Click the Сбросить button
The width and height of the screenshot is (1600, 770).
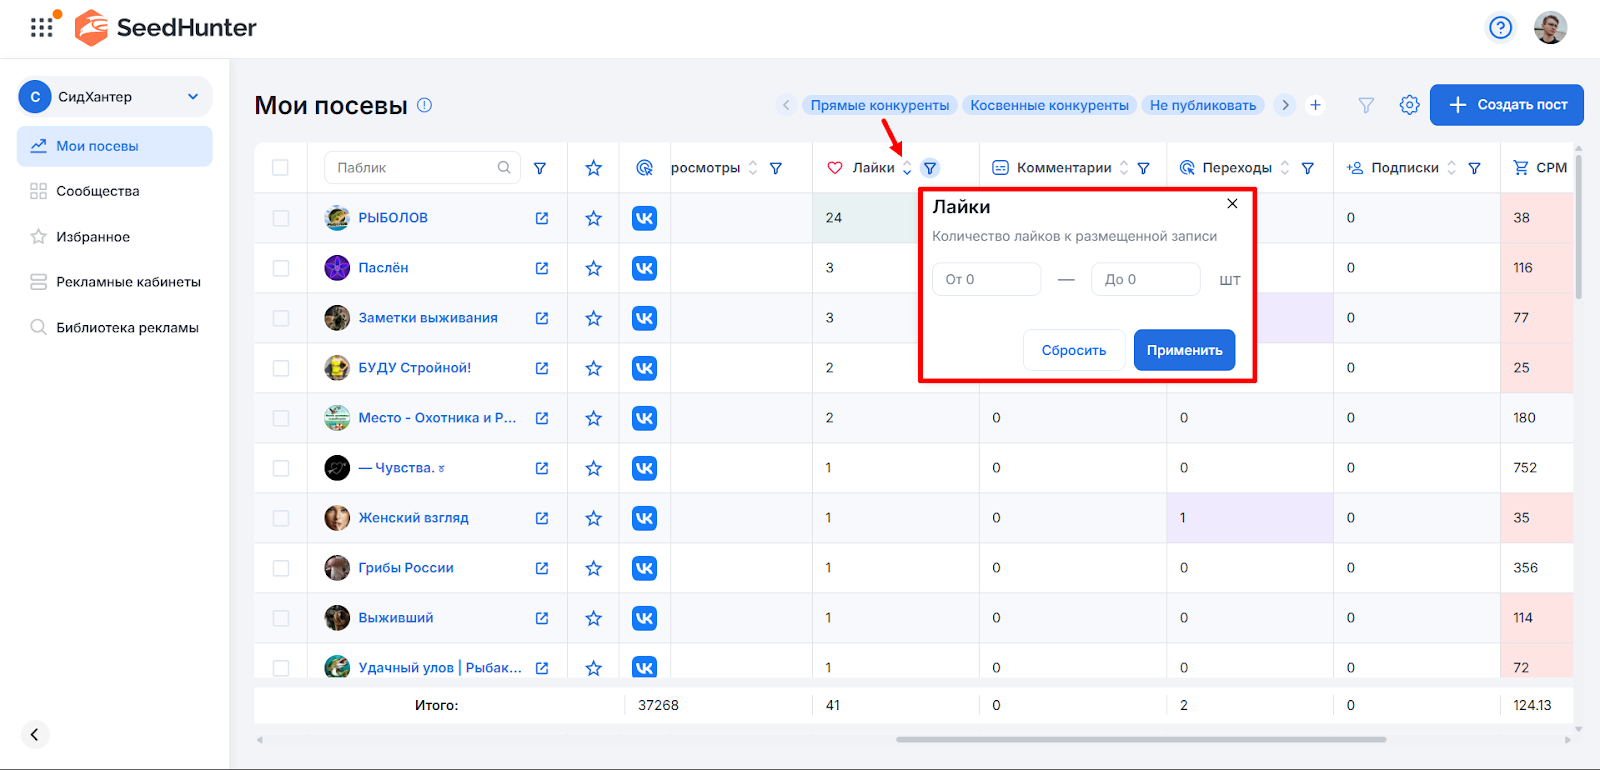click(1074, 350)
